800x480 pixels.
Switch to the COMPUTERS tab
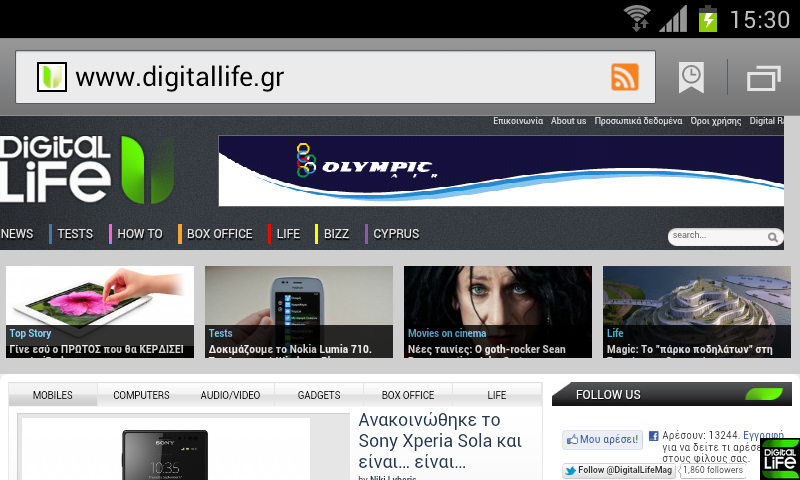pos(141,395)
